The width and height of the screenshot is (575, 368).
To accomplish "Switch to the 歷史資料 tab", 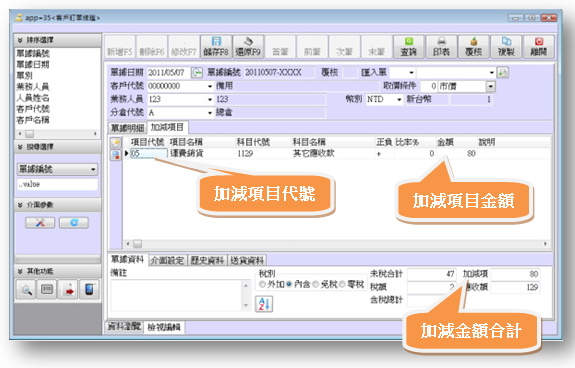I will (x=207, y=260).
